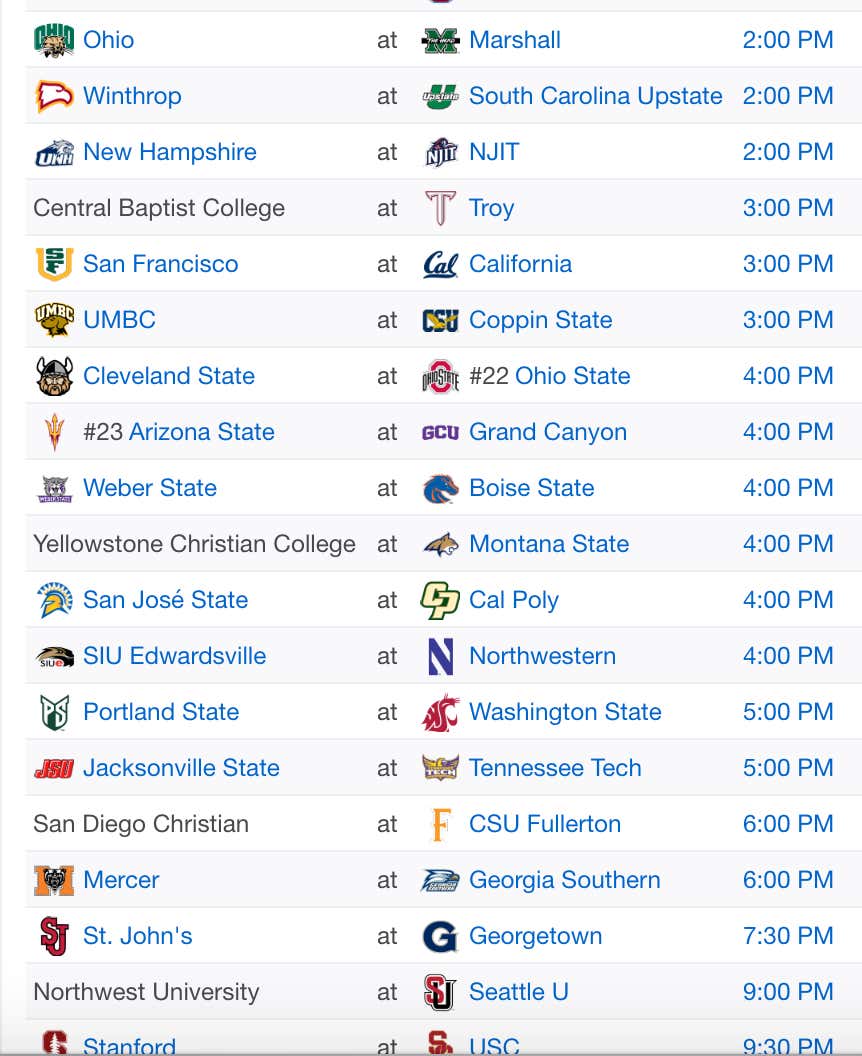
Task: Click the Boise State bronco logo
Action: tap(440, 488)
